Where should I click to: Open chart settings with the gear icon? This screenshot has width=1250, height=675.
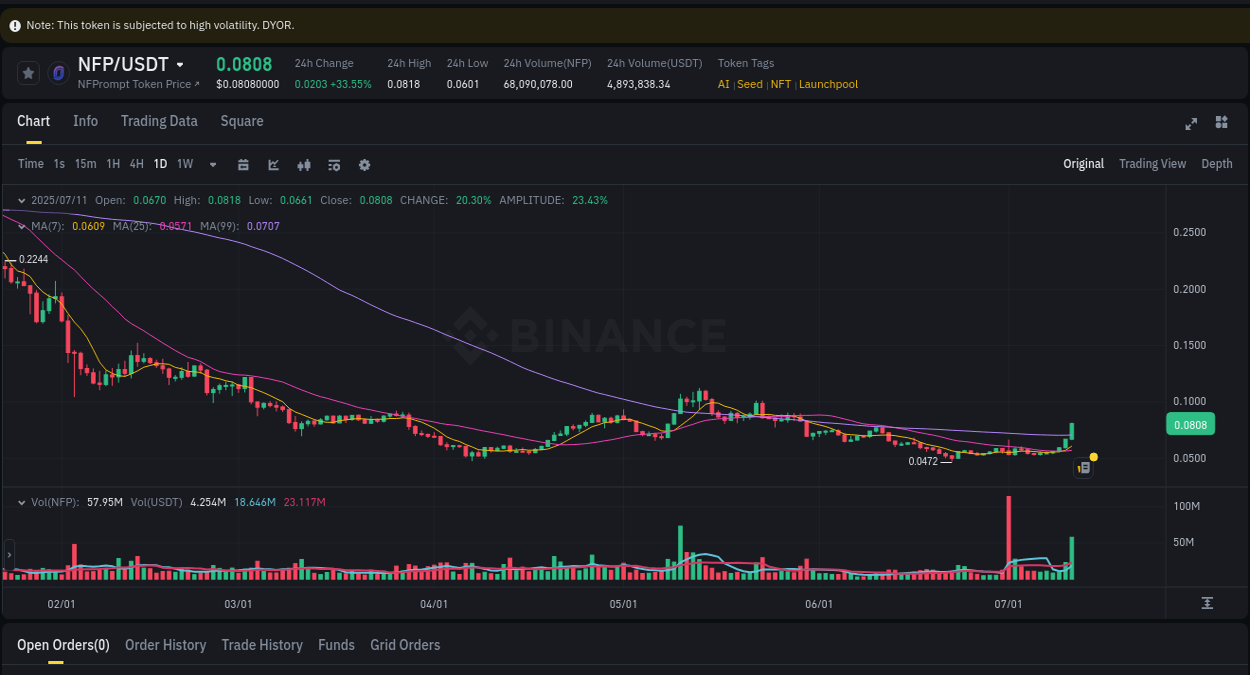click(x=364, y=163)
